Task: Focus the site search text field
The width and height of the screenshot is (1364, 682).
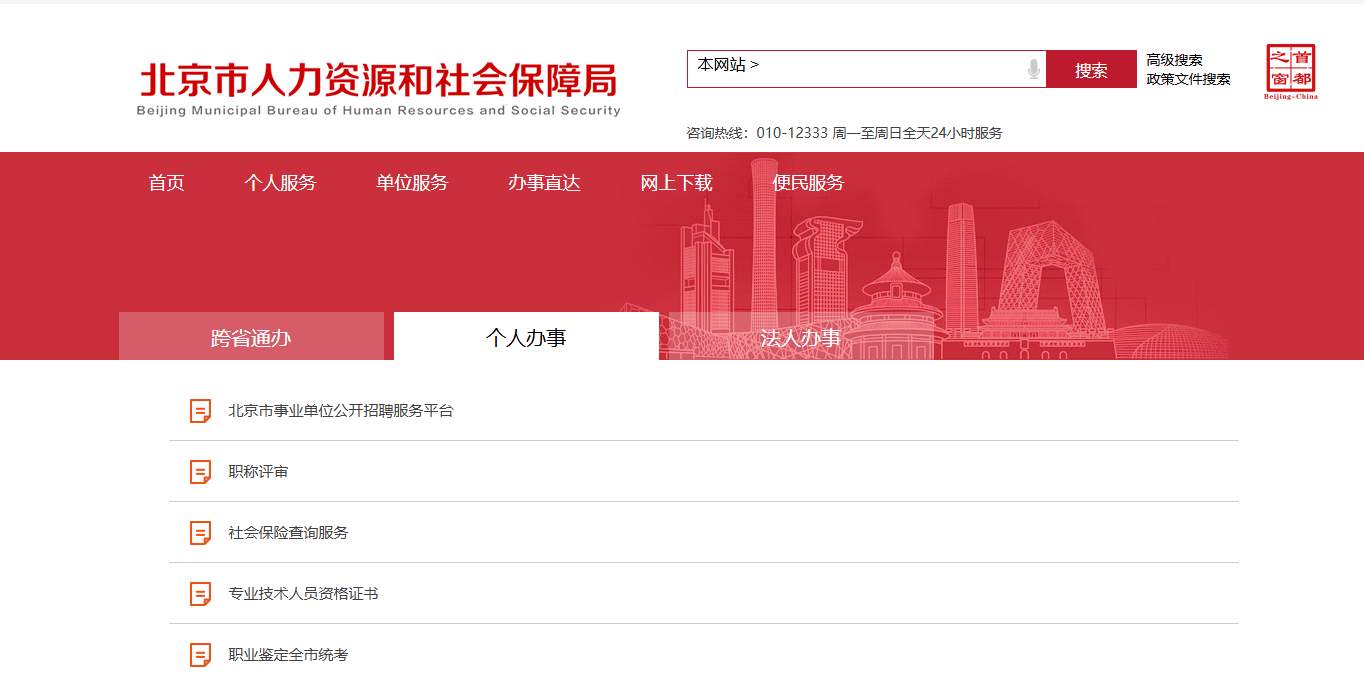Action: click(x=866, y=69)
